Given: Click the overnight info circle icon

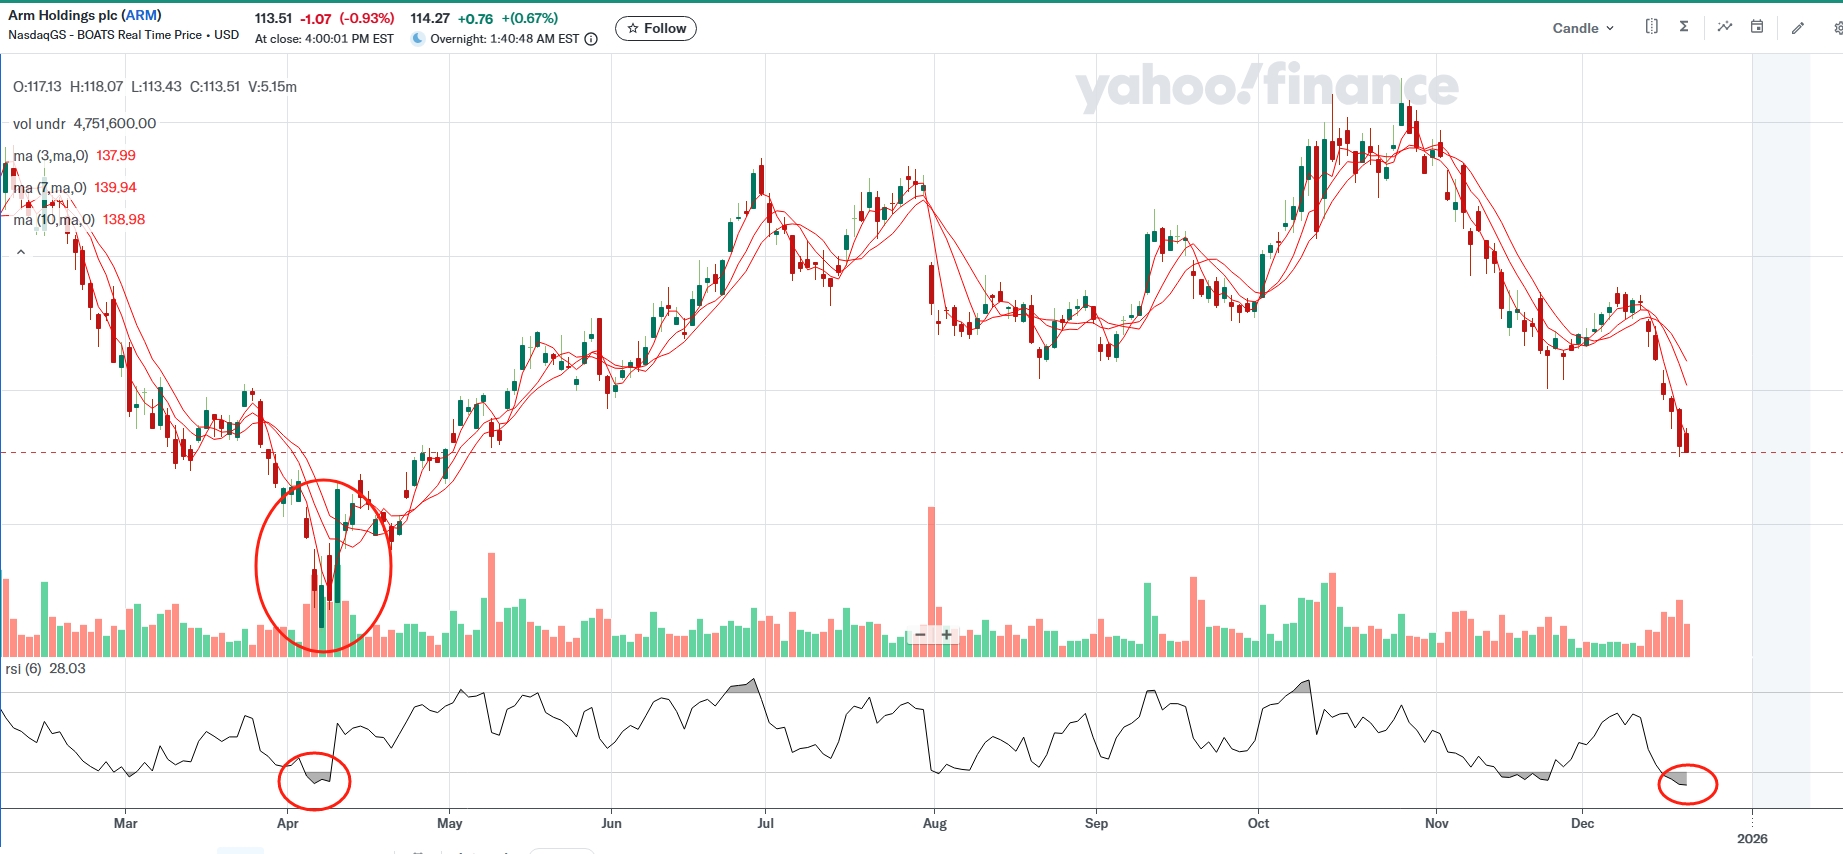Looking at the screenshot, I should (x=591, y=39).
